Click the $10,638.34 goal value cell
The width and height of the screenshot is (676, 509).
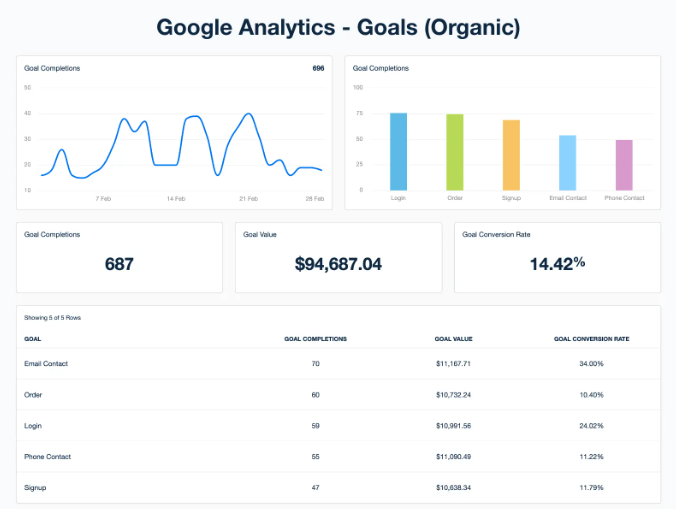point(454,488)
